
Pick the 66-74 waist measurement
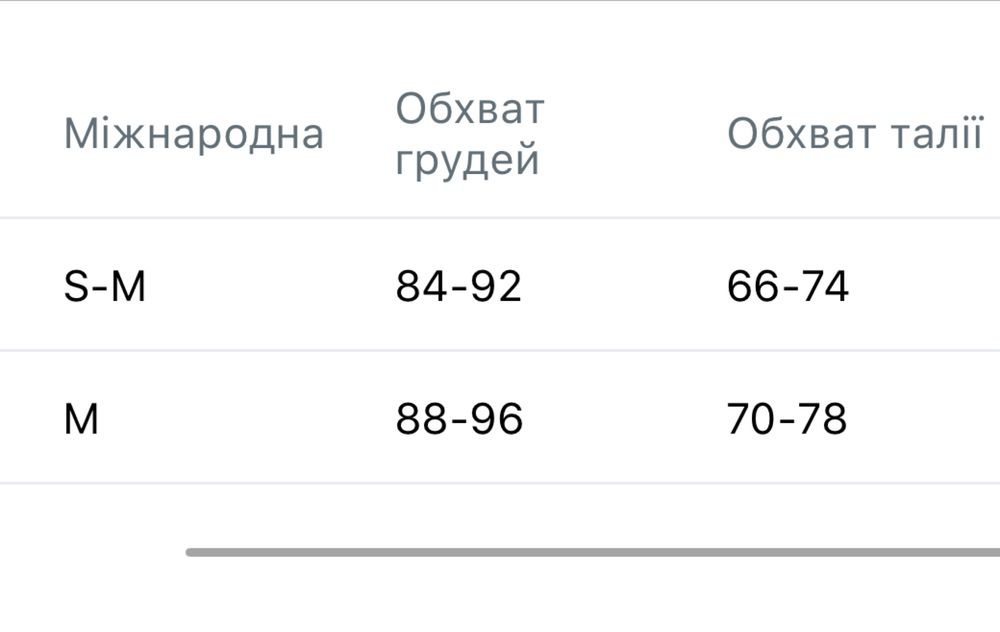pyautogui.click(x=788, y=287)
